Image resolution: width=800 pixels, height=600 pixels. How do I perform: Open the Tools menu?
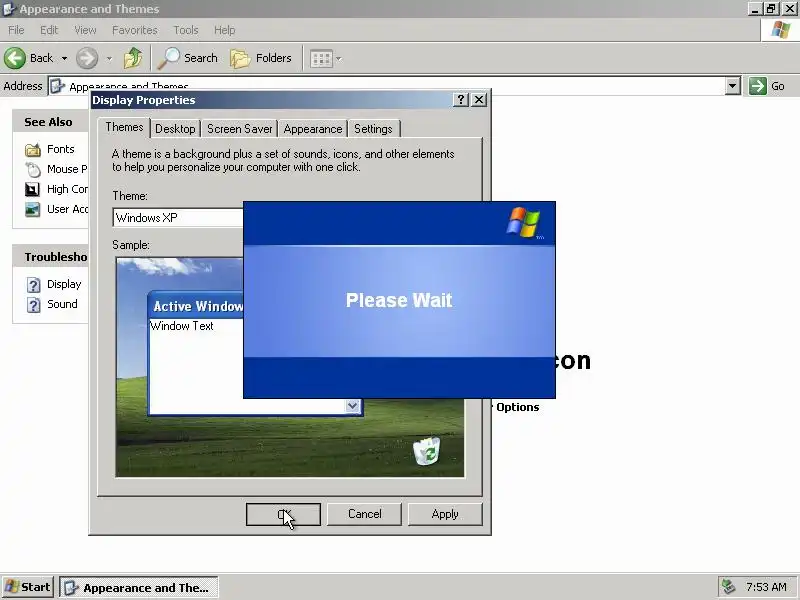tap(186, 30)
